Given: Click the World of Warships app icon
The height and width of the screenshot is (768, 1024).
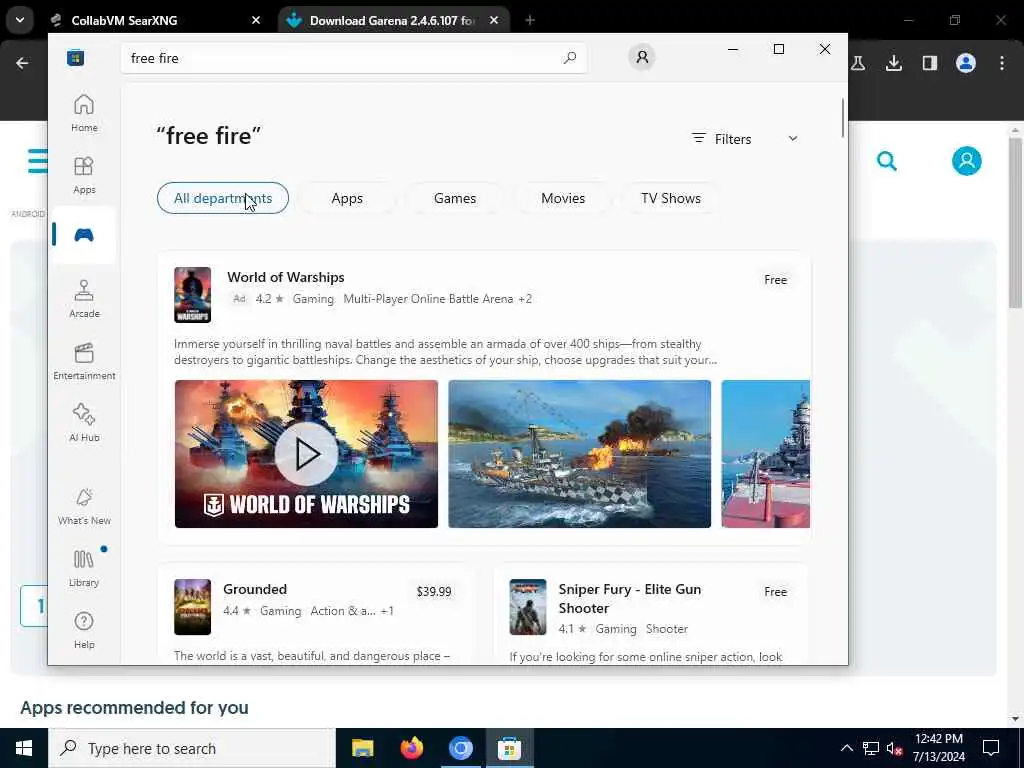Looking at the screenshot, I should [193, 295].
